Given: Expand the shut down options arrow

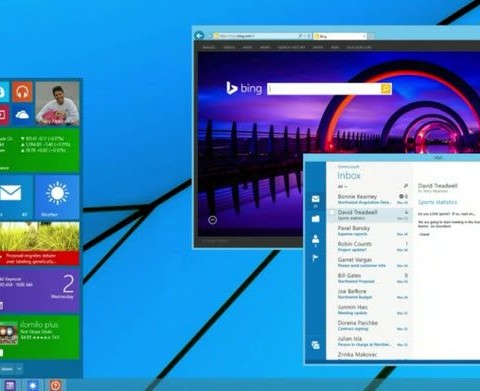Looking at the screenshot, I should (x=19, y=369).
